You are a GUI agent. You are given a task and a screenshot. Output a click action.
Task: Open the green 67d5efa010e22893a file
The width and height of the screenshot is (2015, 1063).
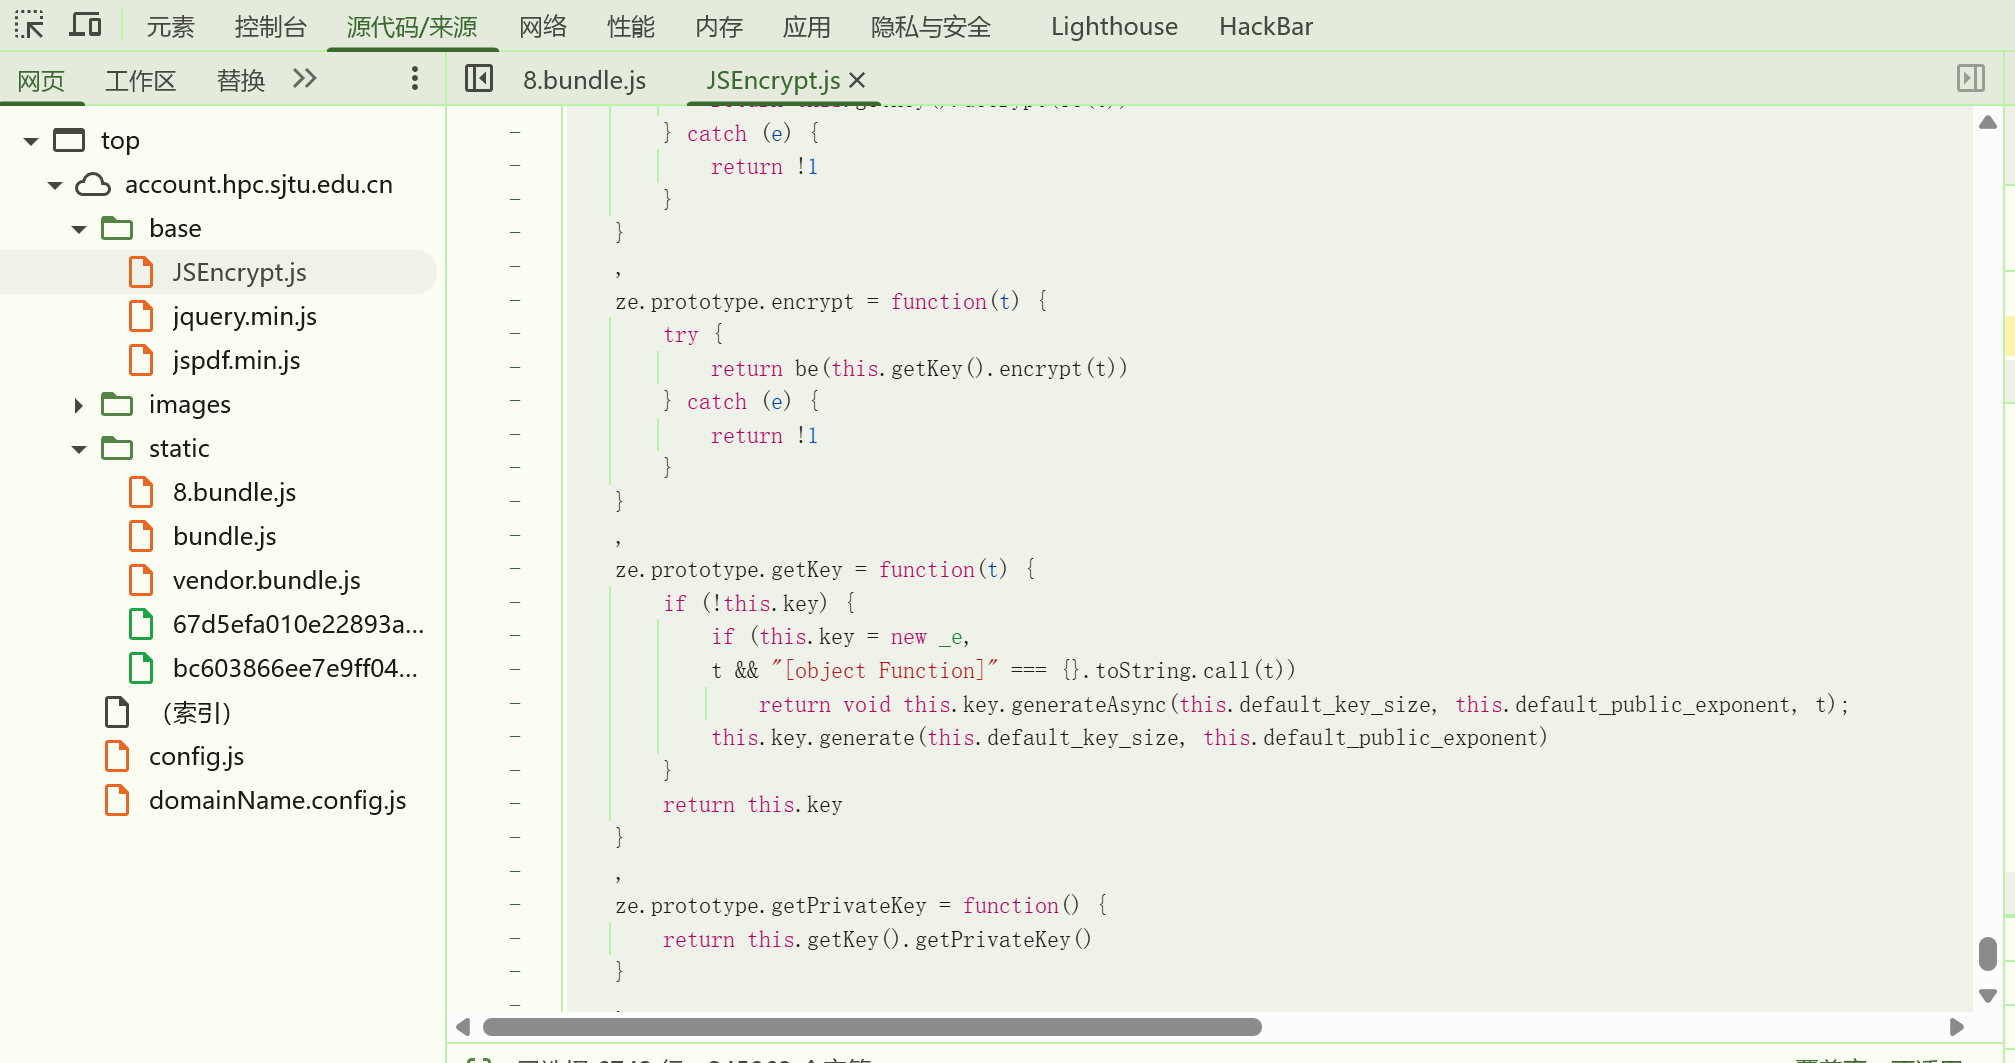click(297, 625)
